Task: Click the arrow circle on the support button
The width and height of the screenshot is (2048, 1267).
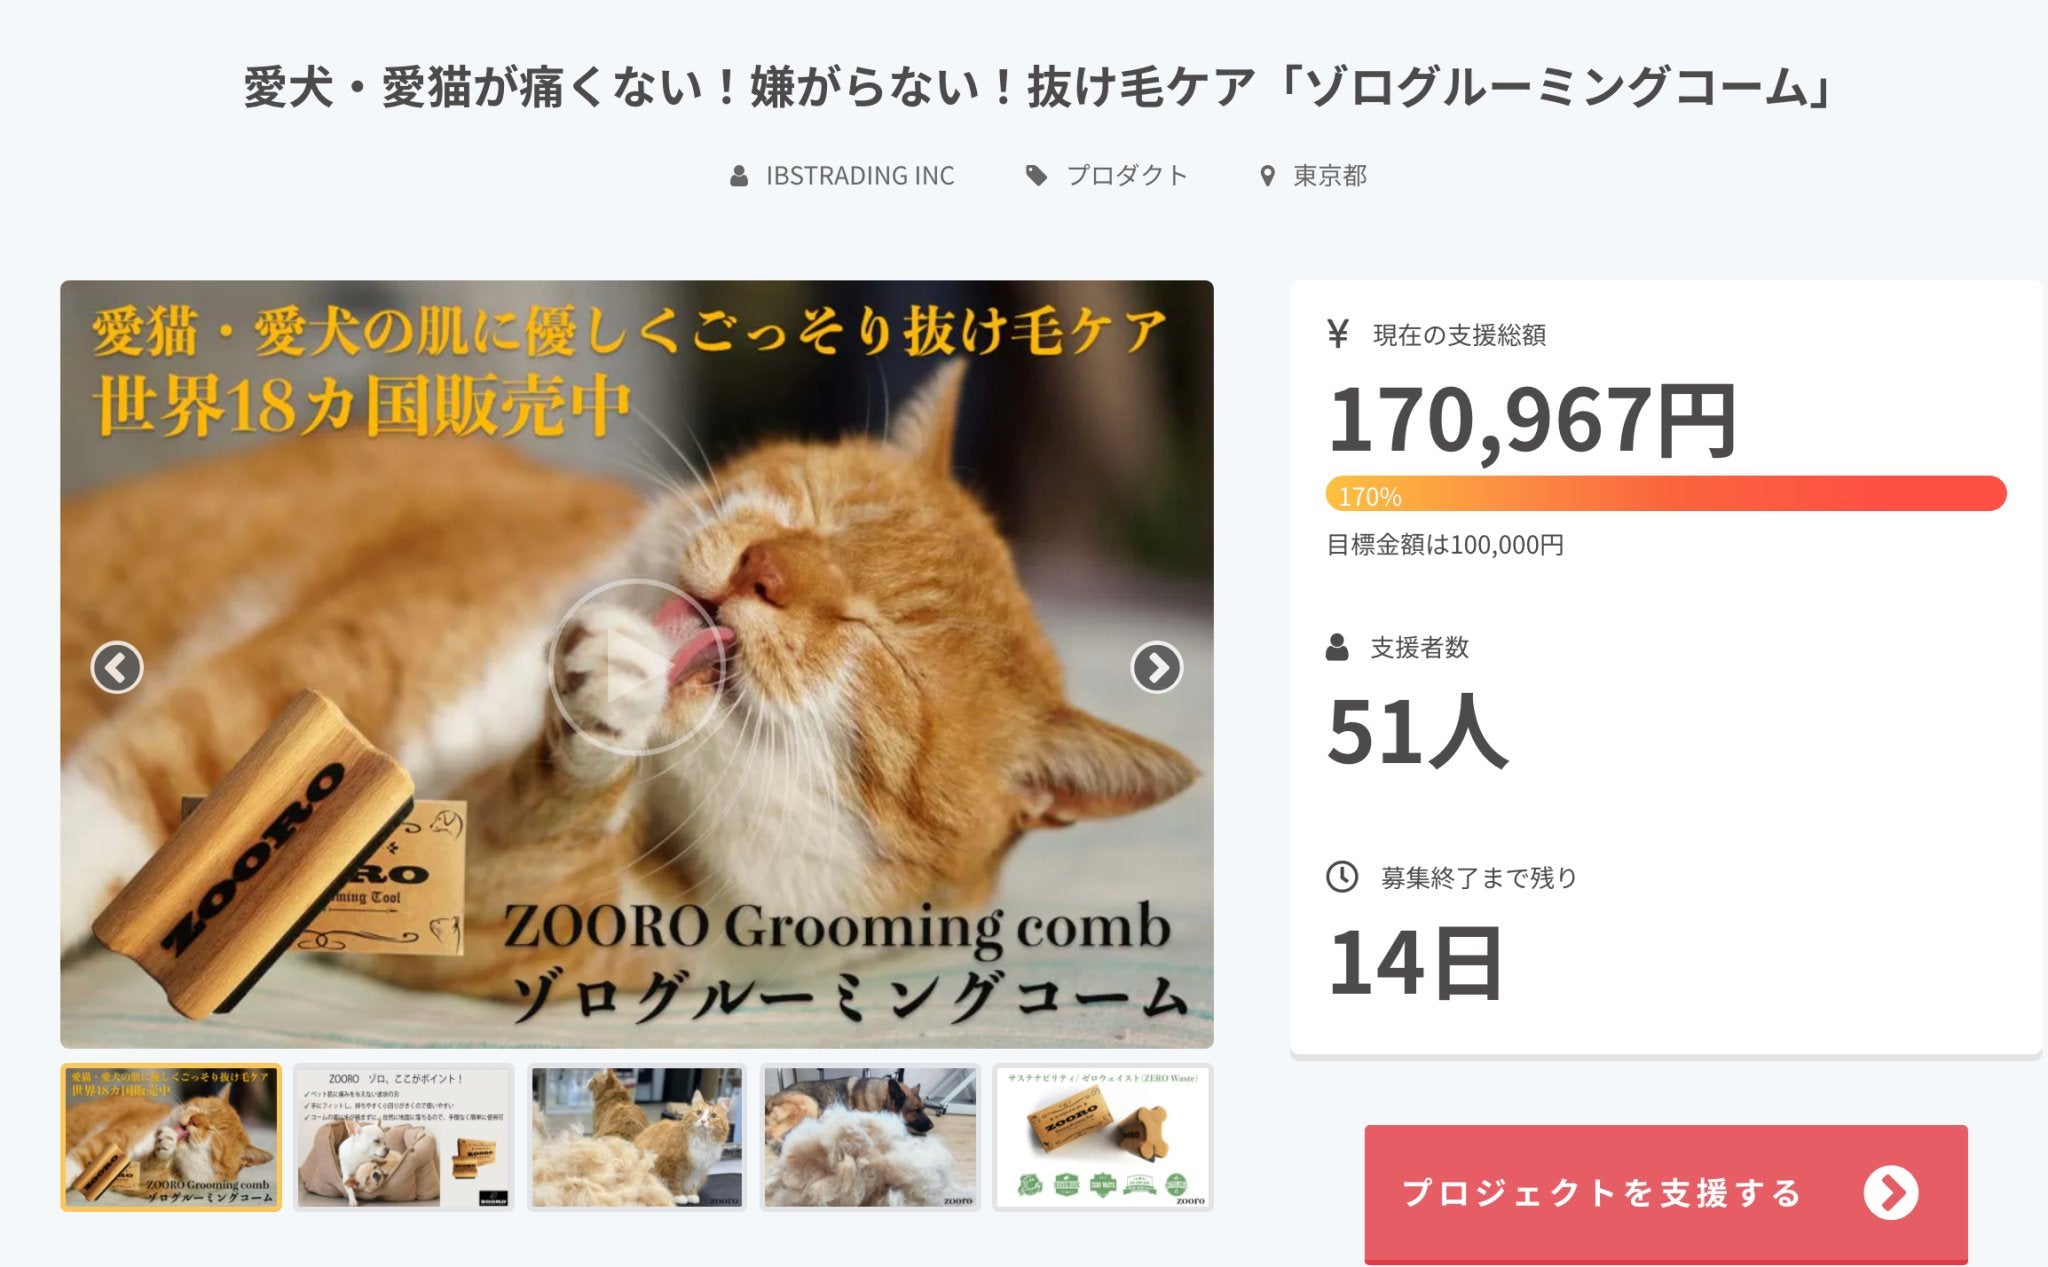Action: click(1890, 1192)
